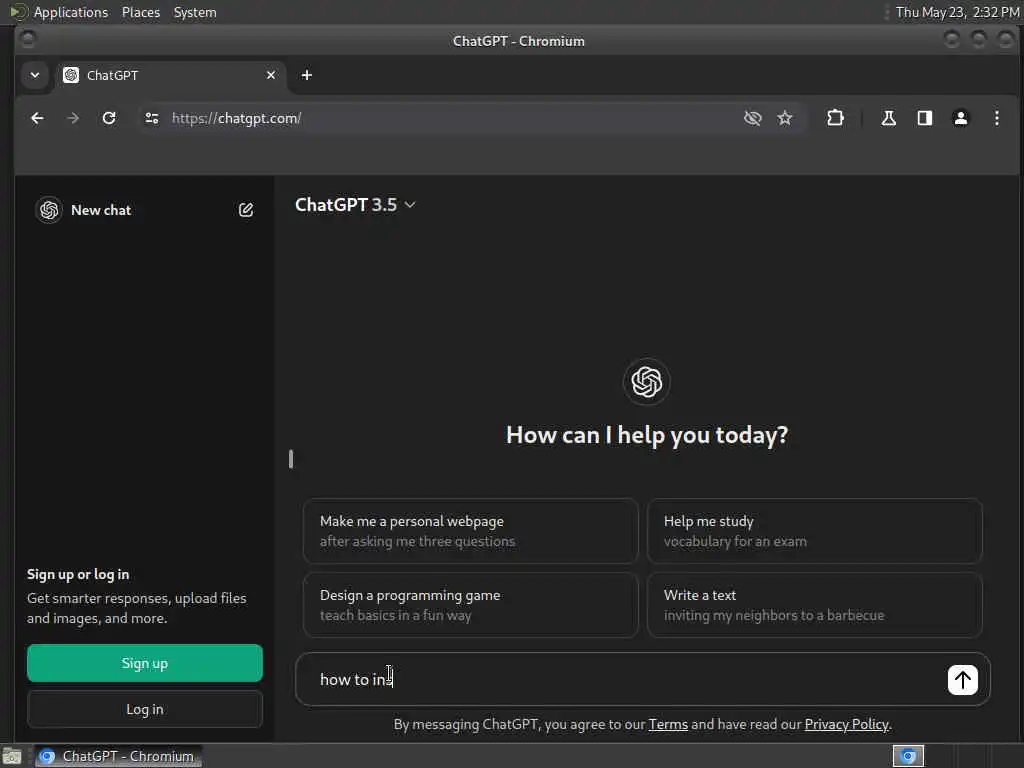Bookmark this tab with the star icon
Screen dimensions: 1024x768
784,118
